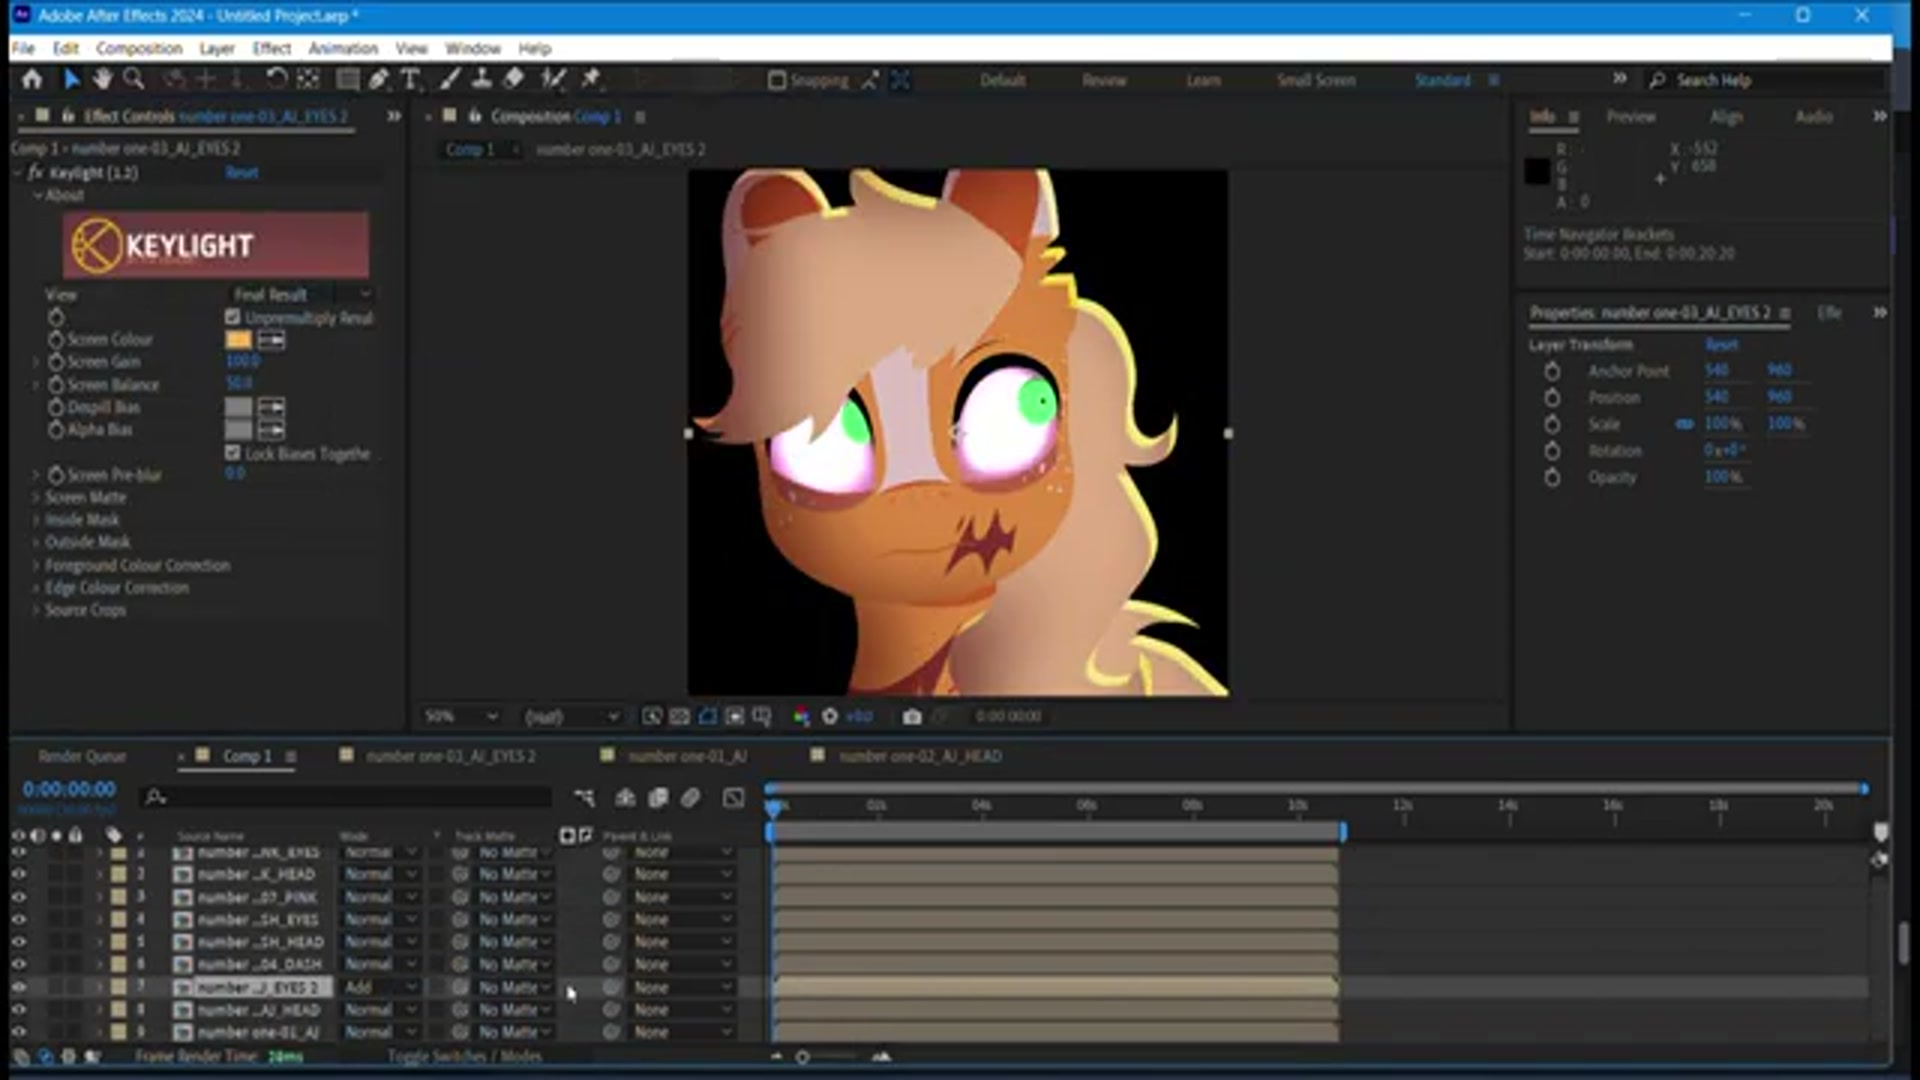This screenshot has height=1080, width=1920.
Task: Select the Eraser tool
Action: 513,80
